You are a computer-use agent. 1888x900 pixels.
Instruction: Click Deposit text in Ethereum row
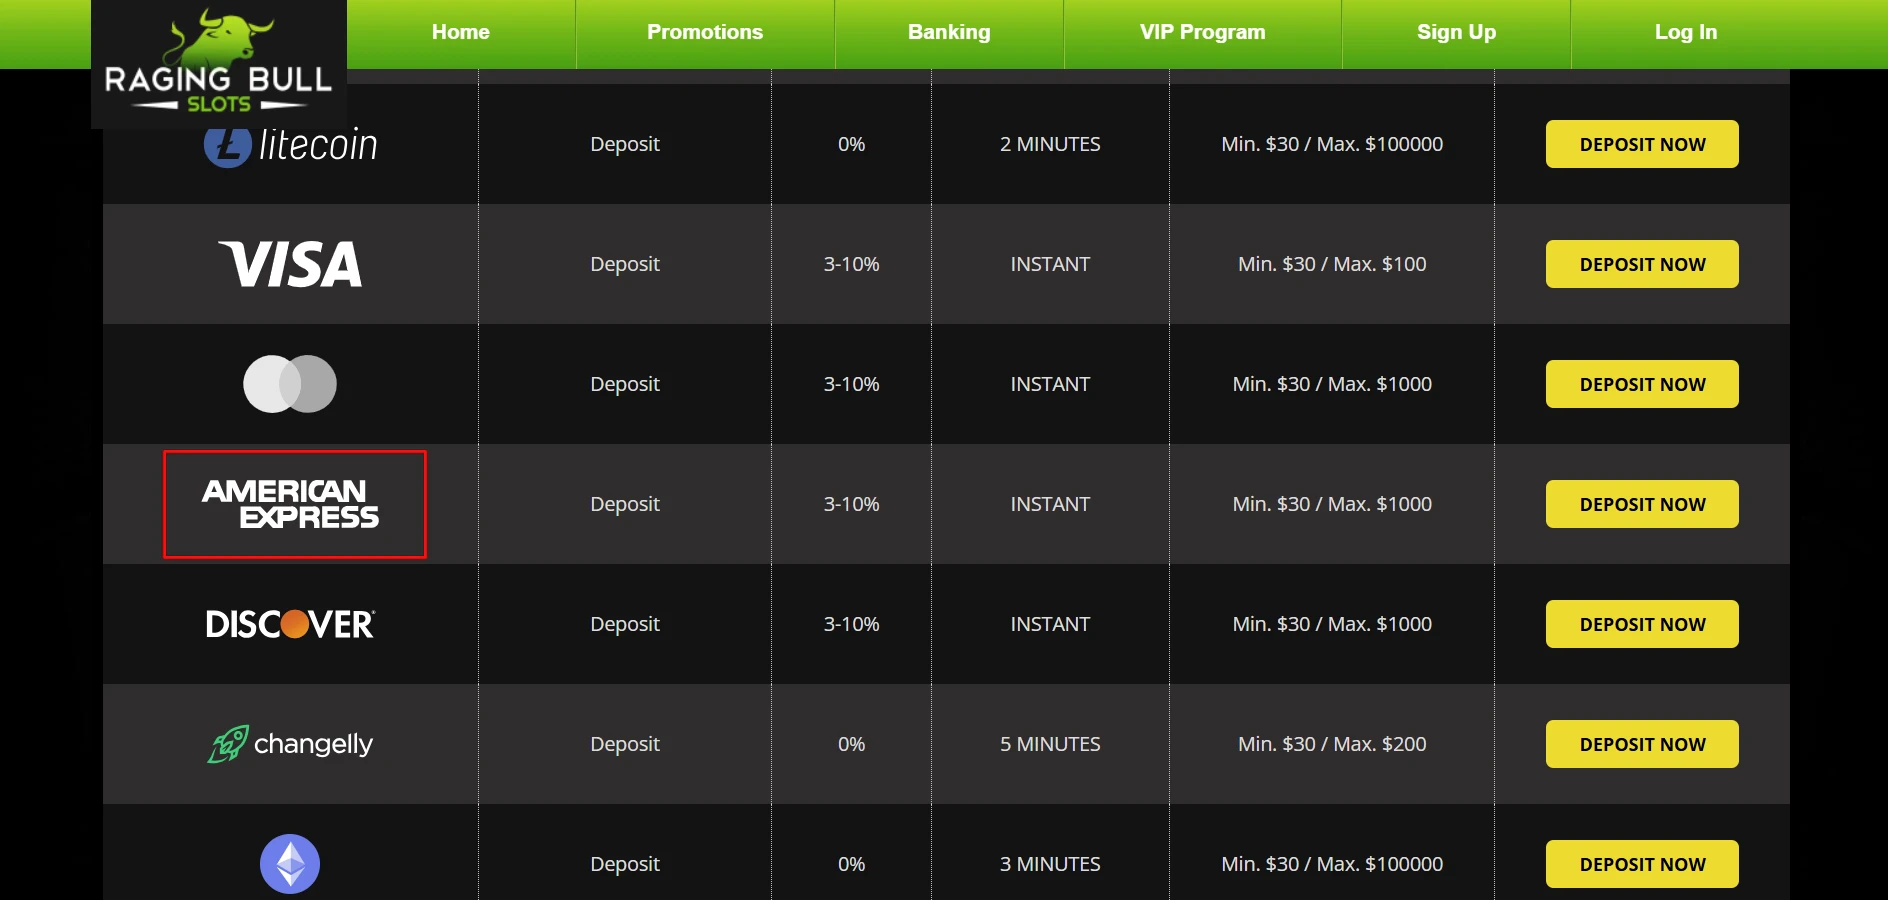[625, 864]
